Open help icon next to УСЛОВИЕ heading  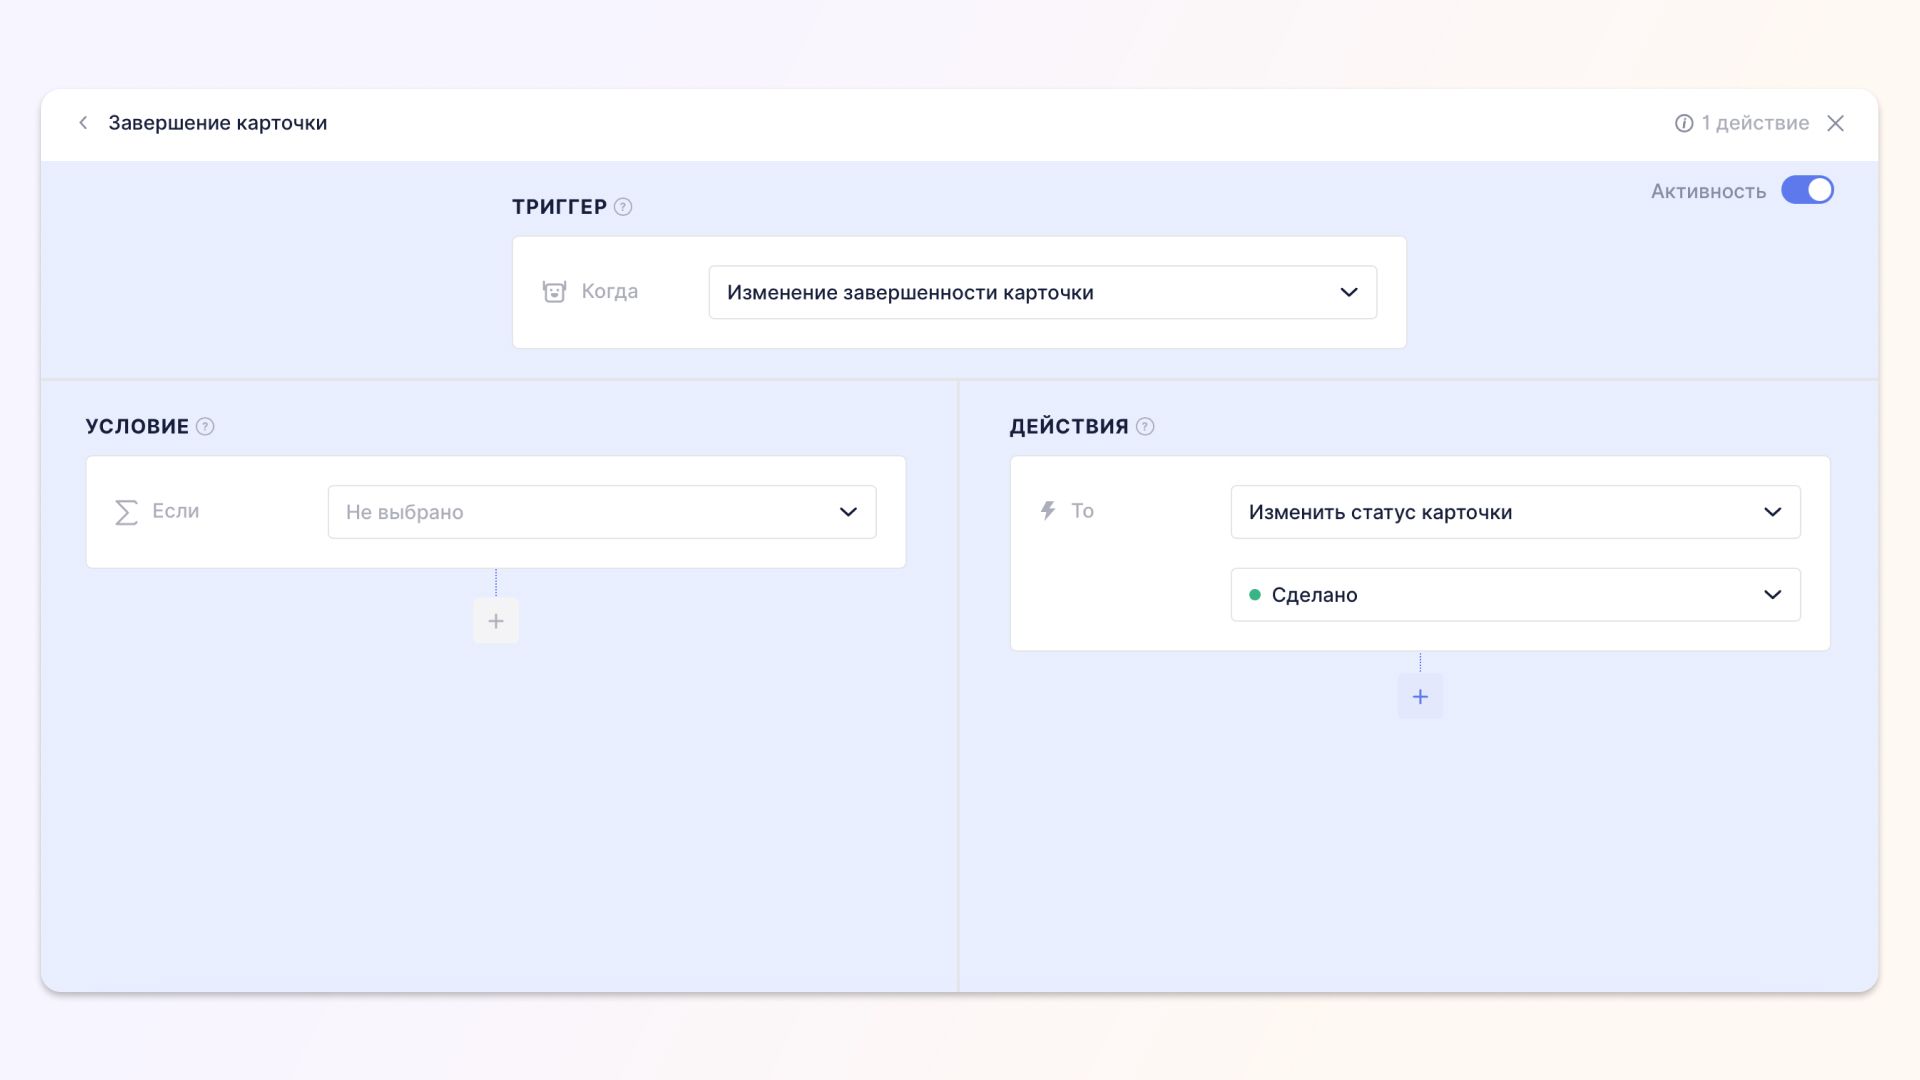[x=205, y=427]
